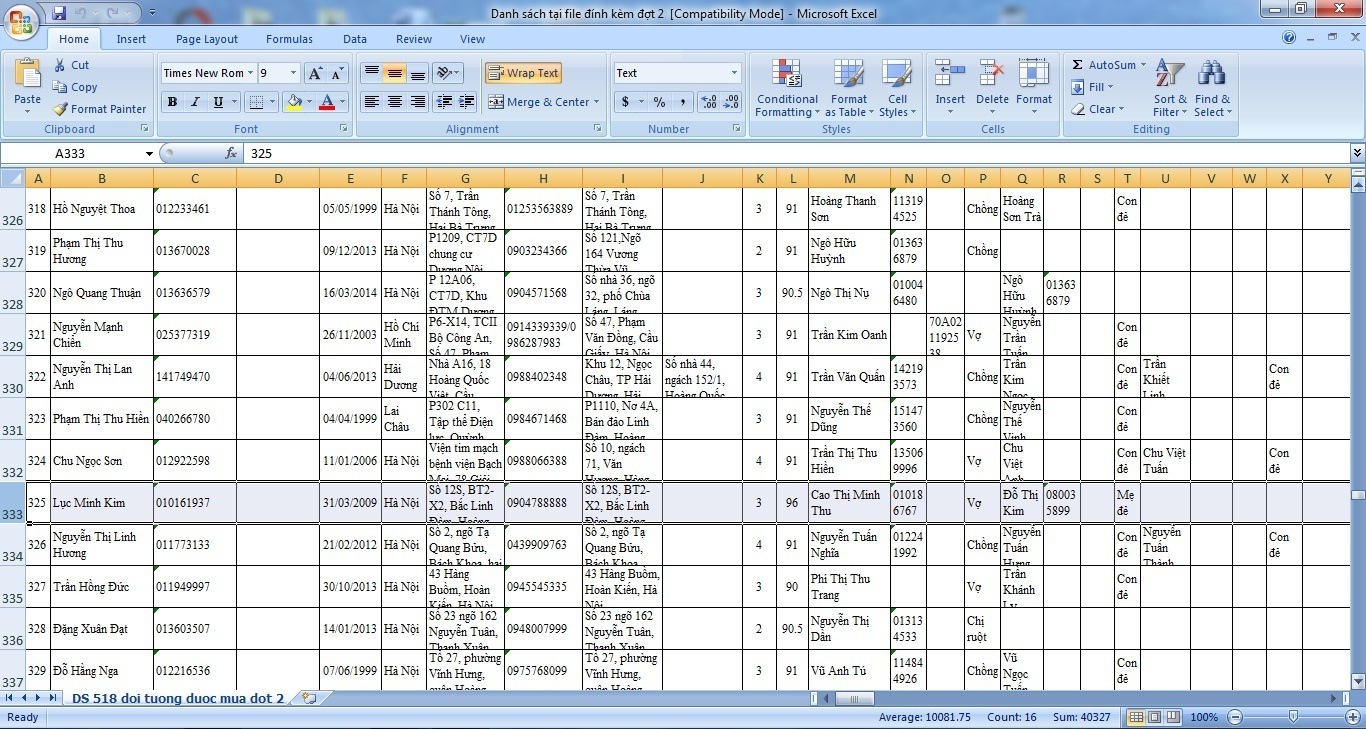Click the Format Painter brush icon
This screenshot has width=1366, height=729.
pyautogui.click(x=60, y=109)
